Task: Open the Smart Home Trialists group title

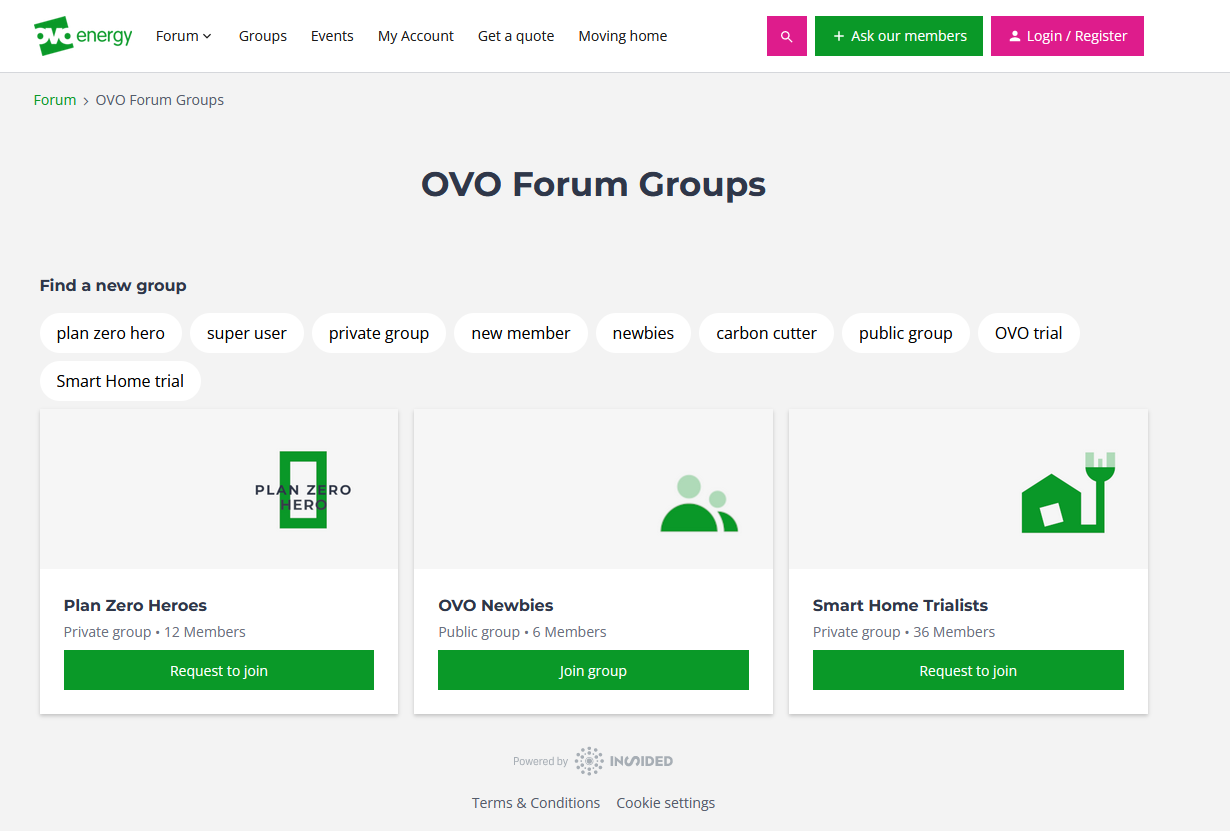Action: tap(900, 605)
